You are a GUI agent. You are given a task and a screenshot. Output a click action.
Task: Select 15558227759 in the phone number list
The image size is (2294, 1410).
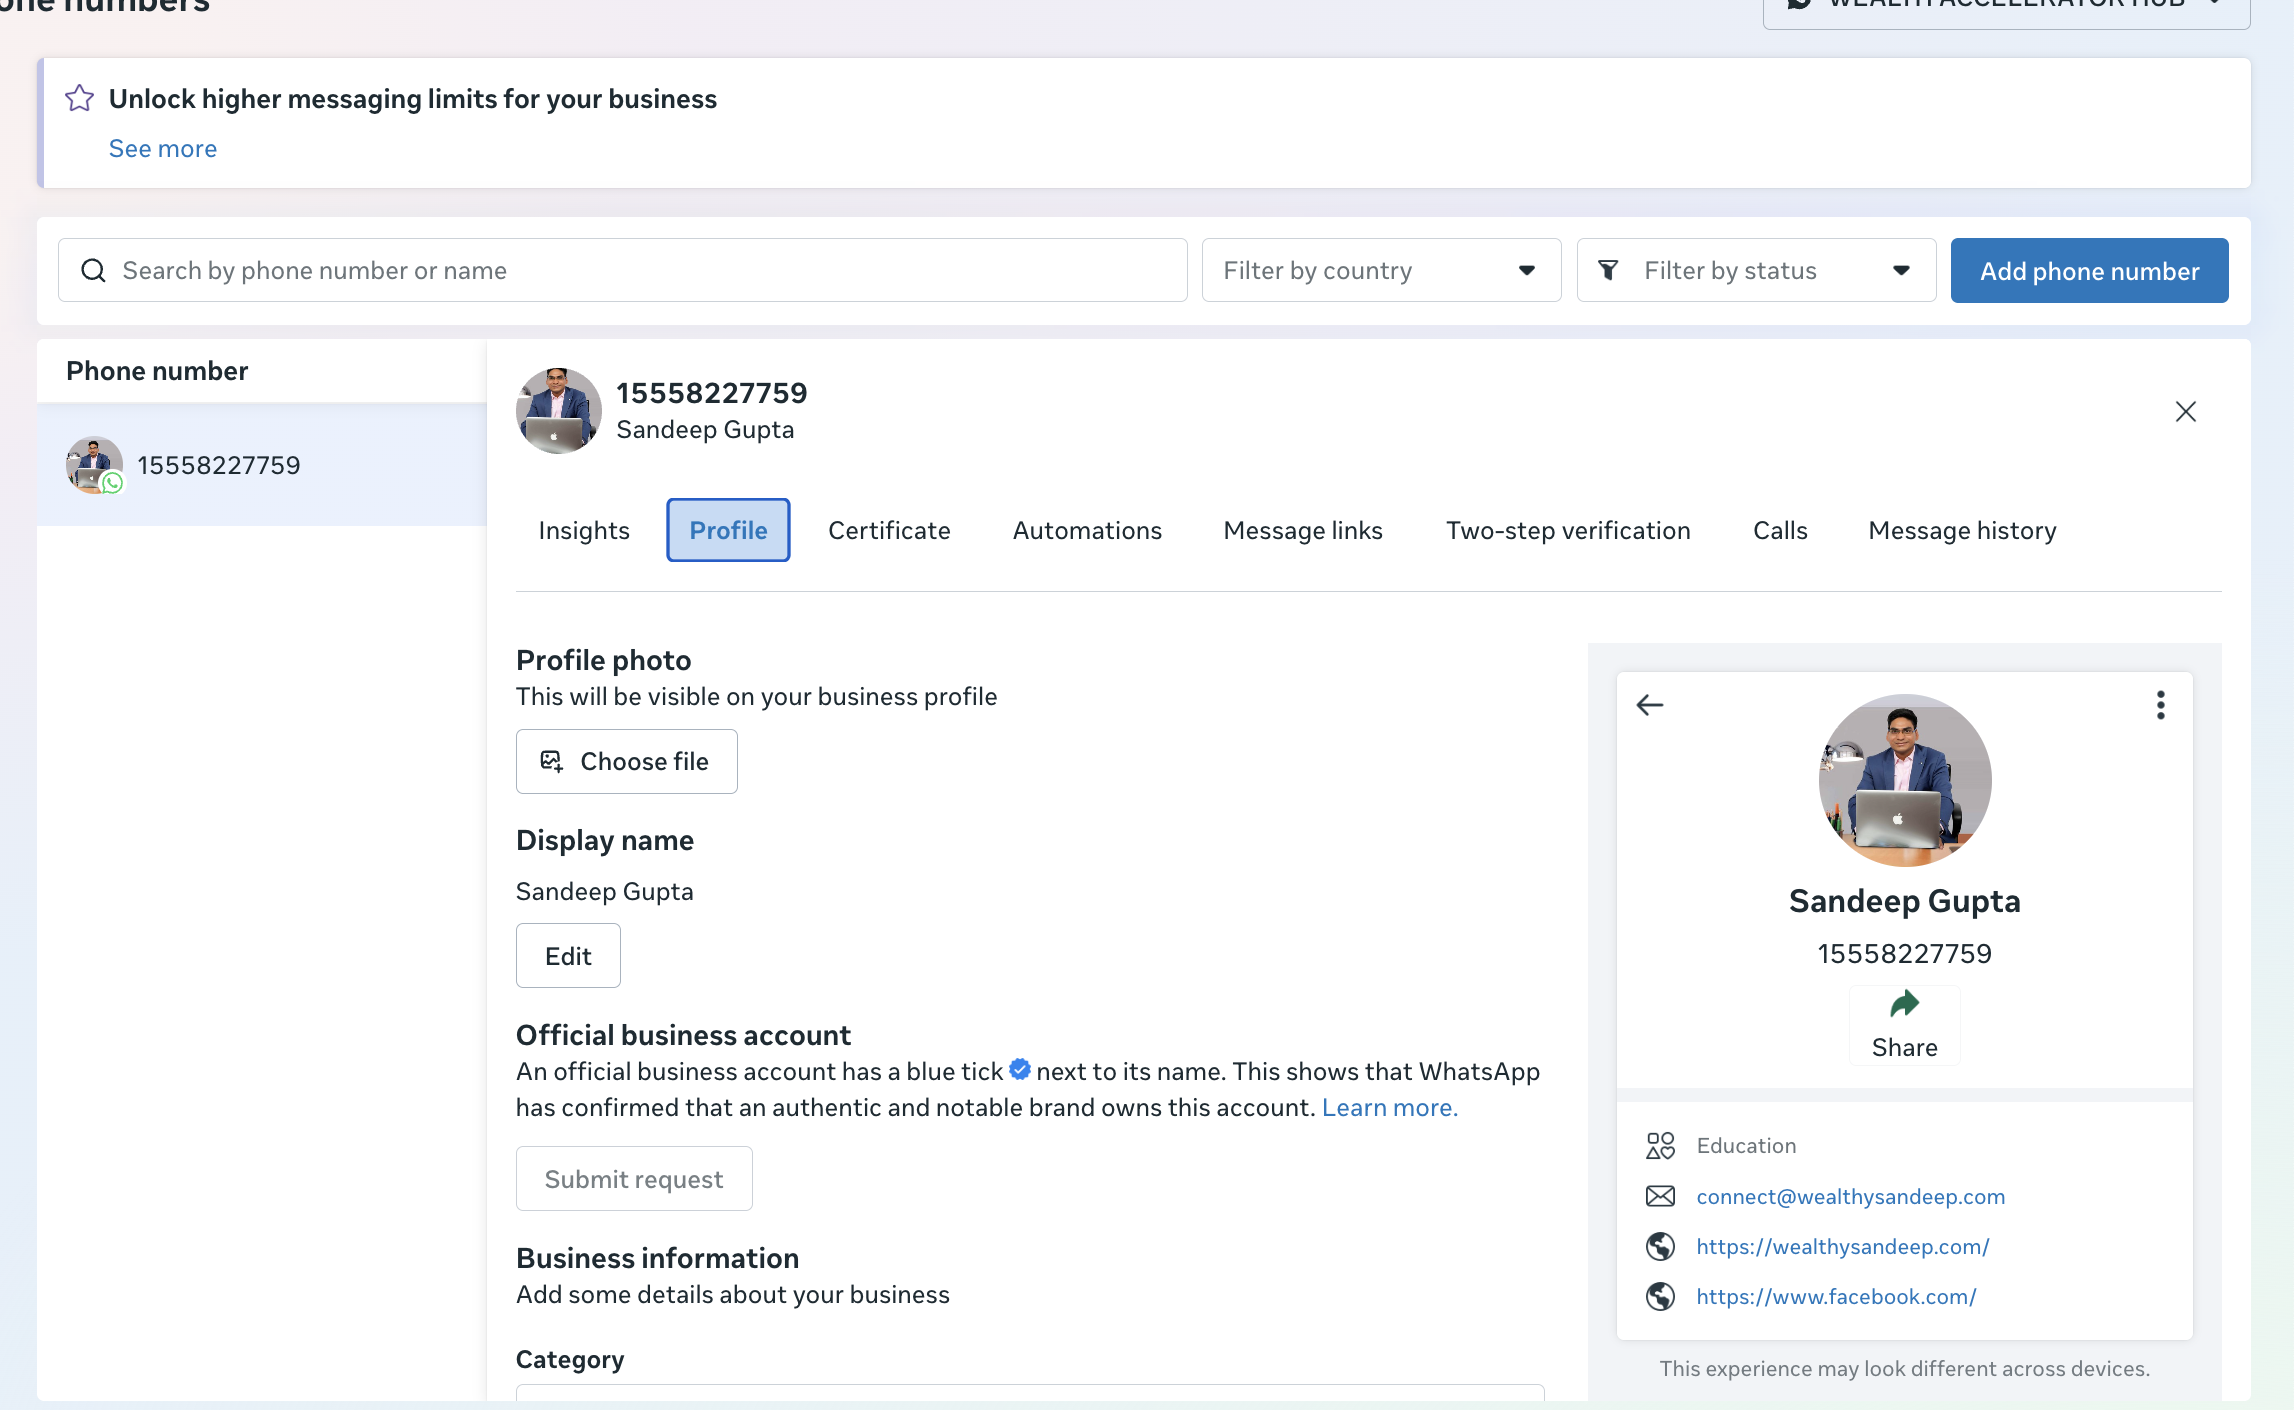261,465
